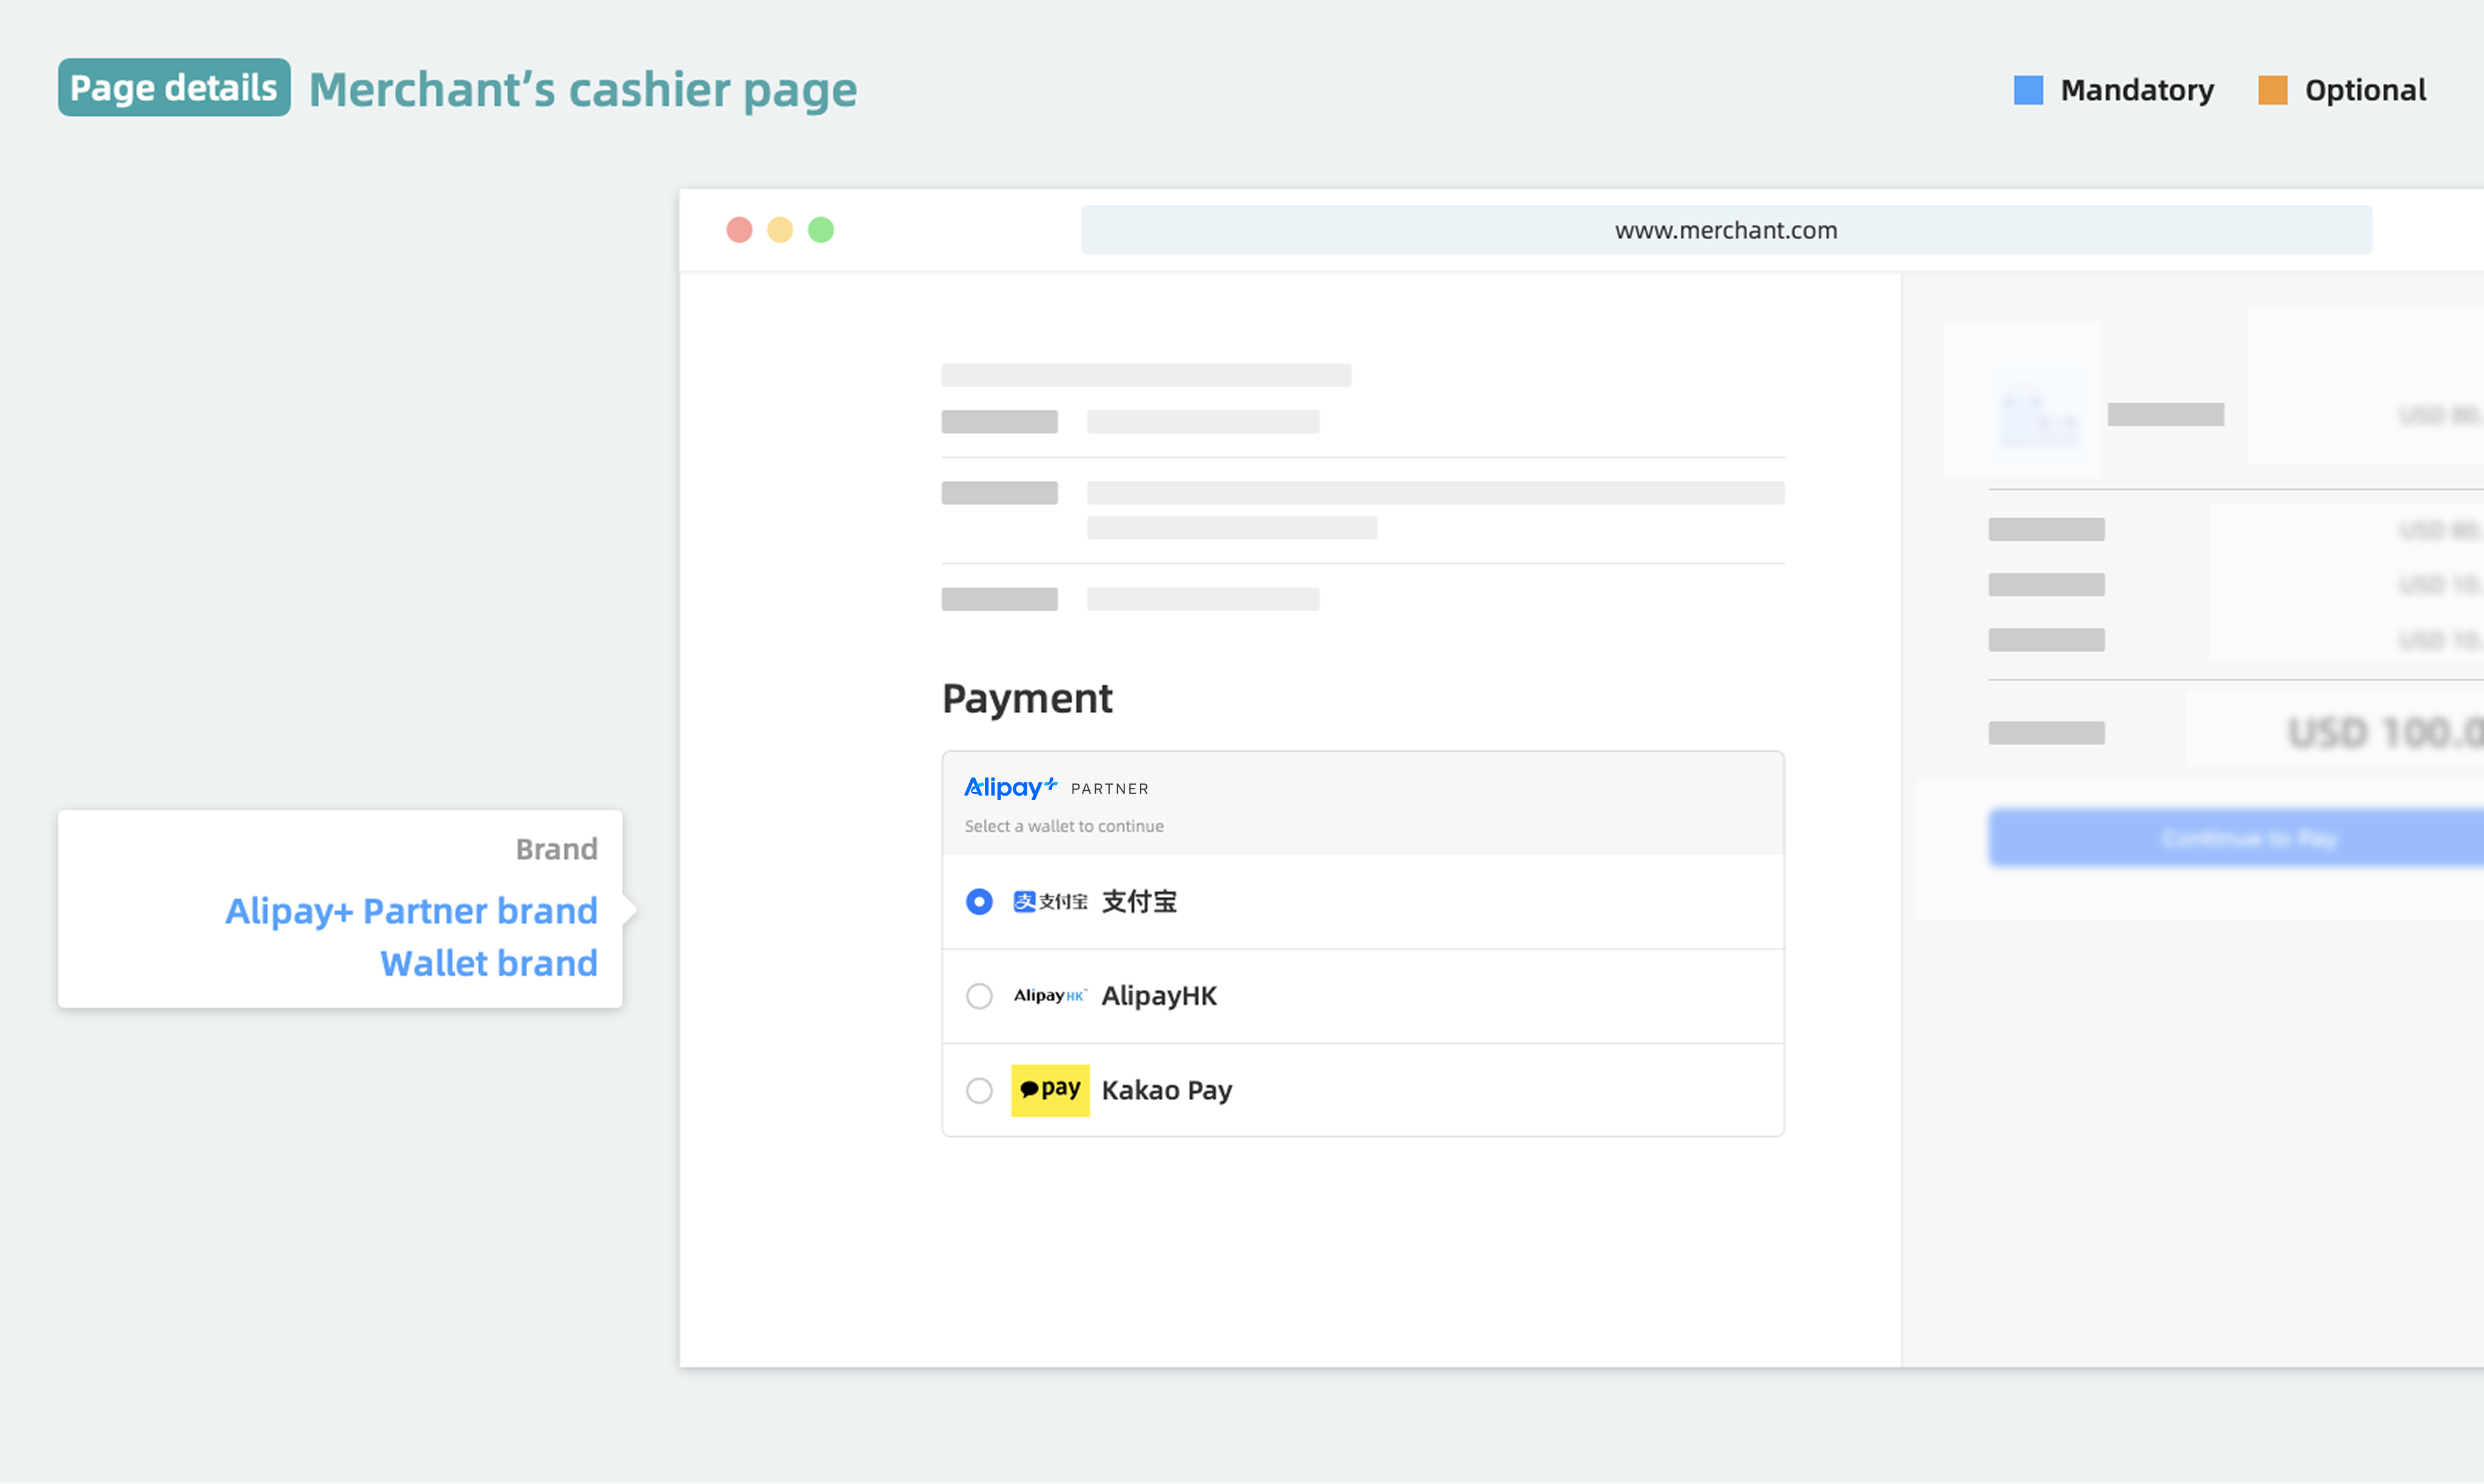Screen dimensions: 2484x1484
Task: Open the www.merchant.com address bar
Action: click(x=1726, y=229)
